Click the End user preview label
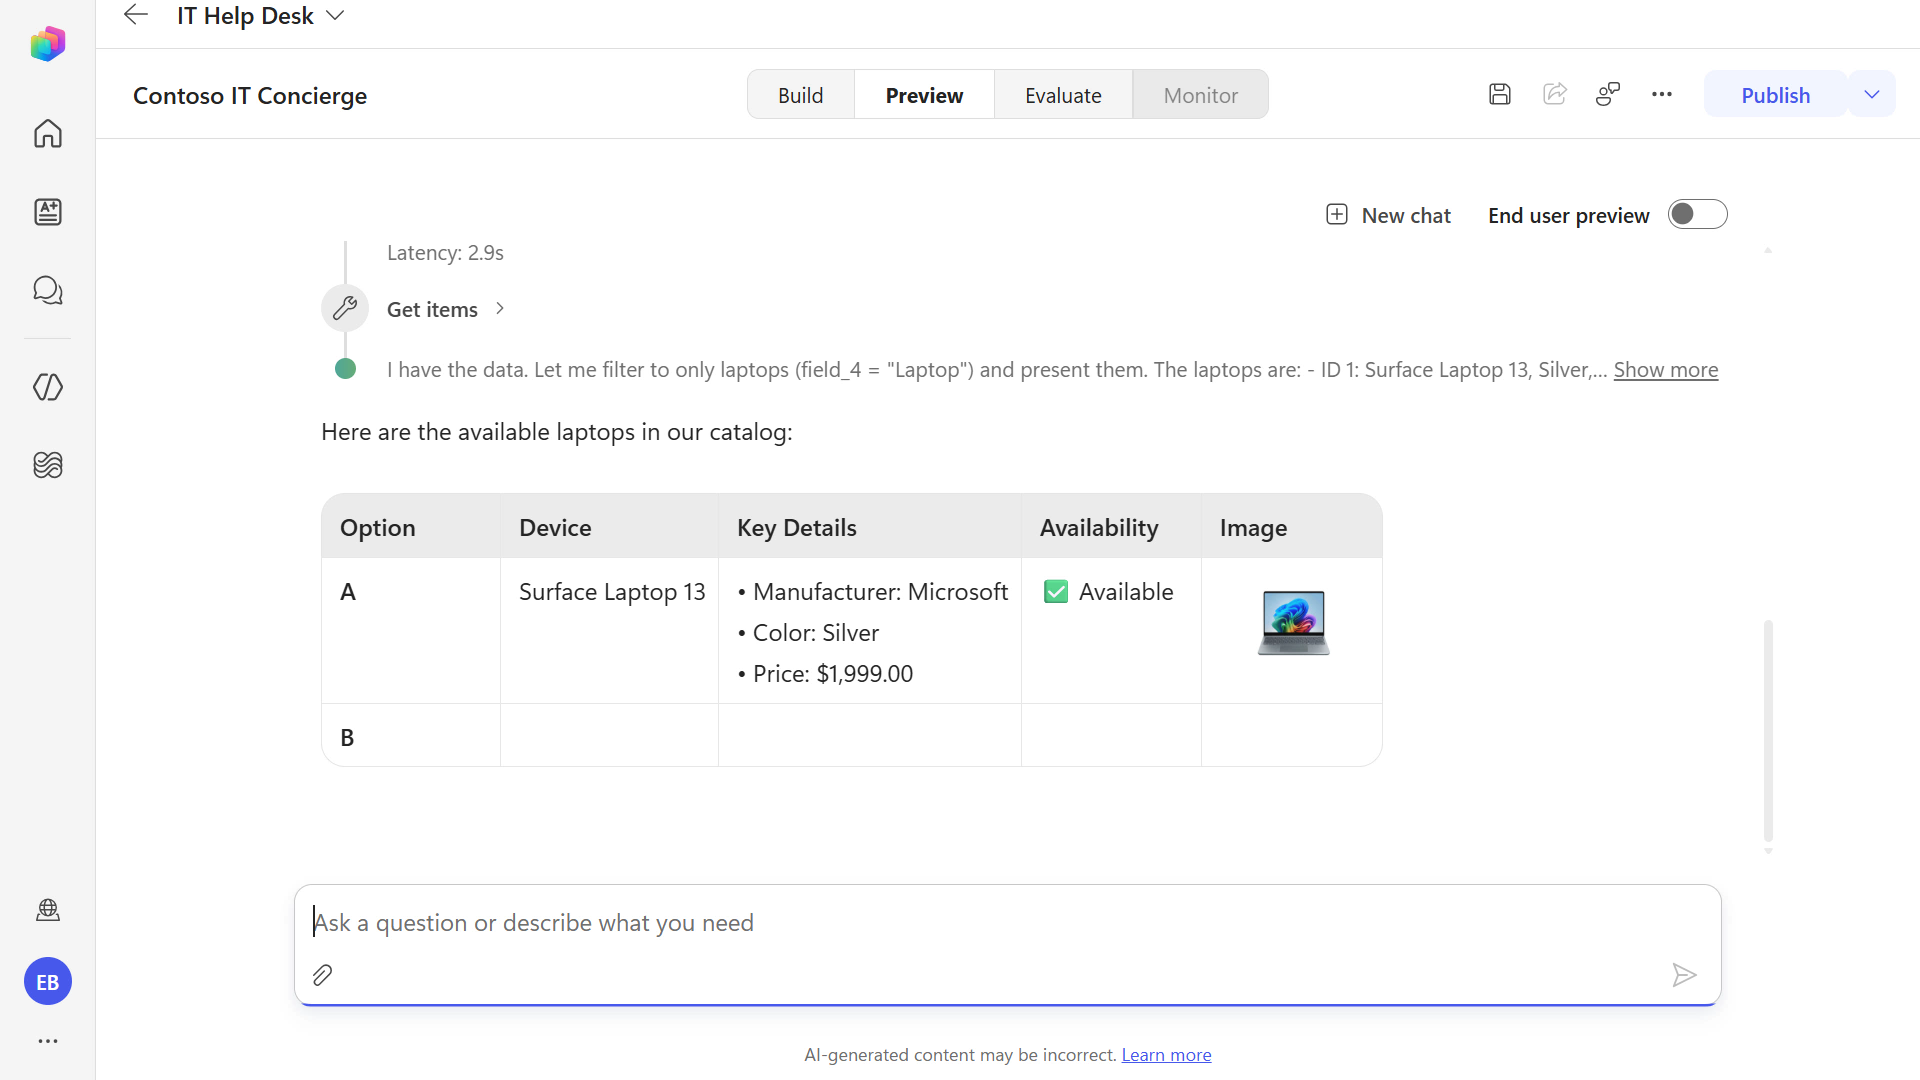 (x=1568, y=215)
